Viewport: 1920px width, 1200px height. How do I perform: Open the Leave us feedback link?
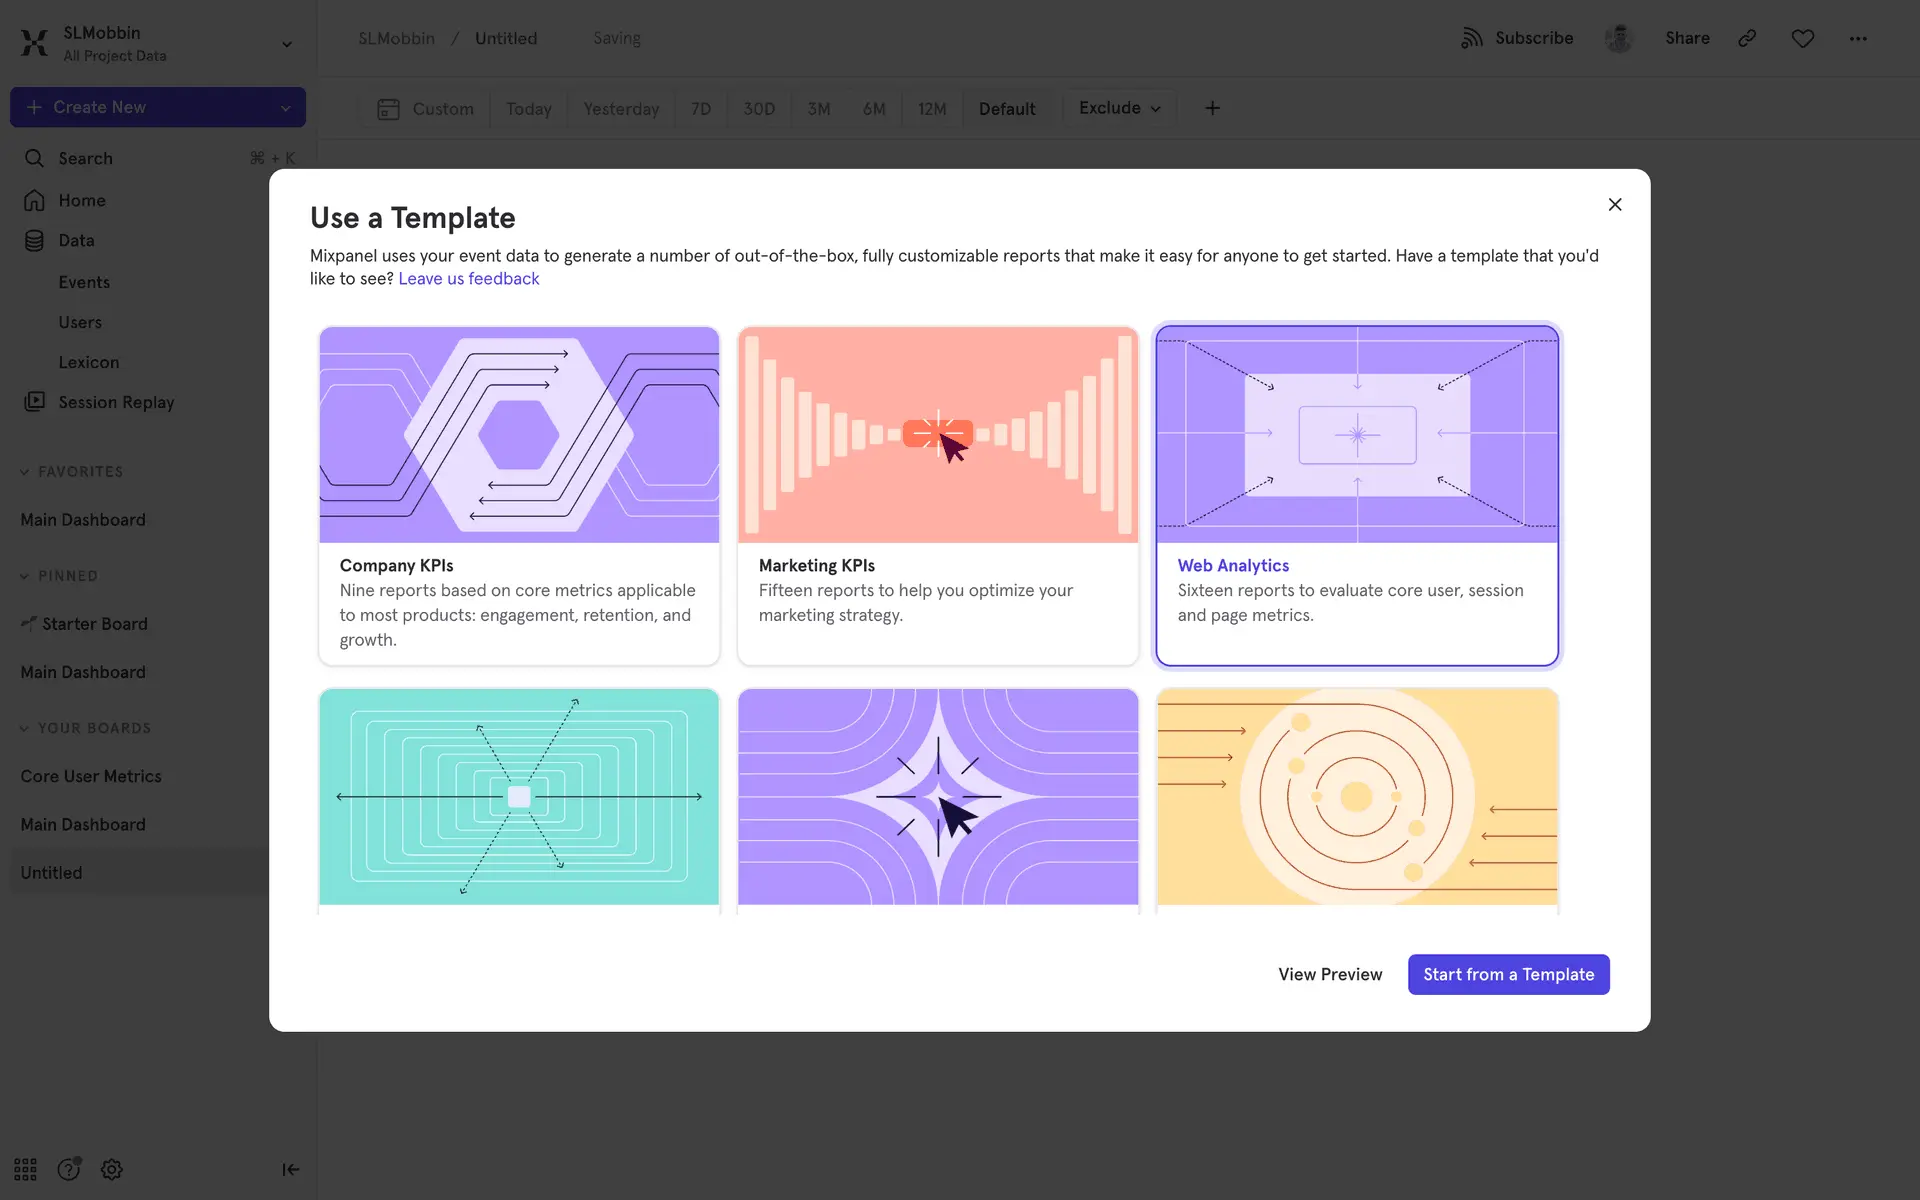click(x=468, y=279)
